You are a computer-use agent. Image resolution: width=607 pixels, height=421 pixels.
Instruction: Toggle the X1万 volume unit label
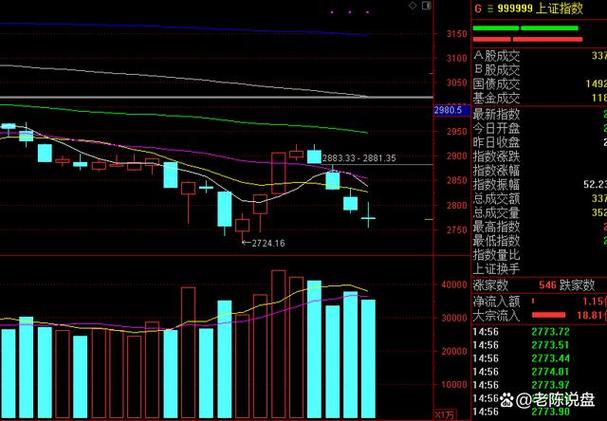[x=445, y=414]
